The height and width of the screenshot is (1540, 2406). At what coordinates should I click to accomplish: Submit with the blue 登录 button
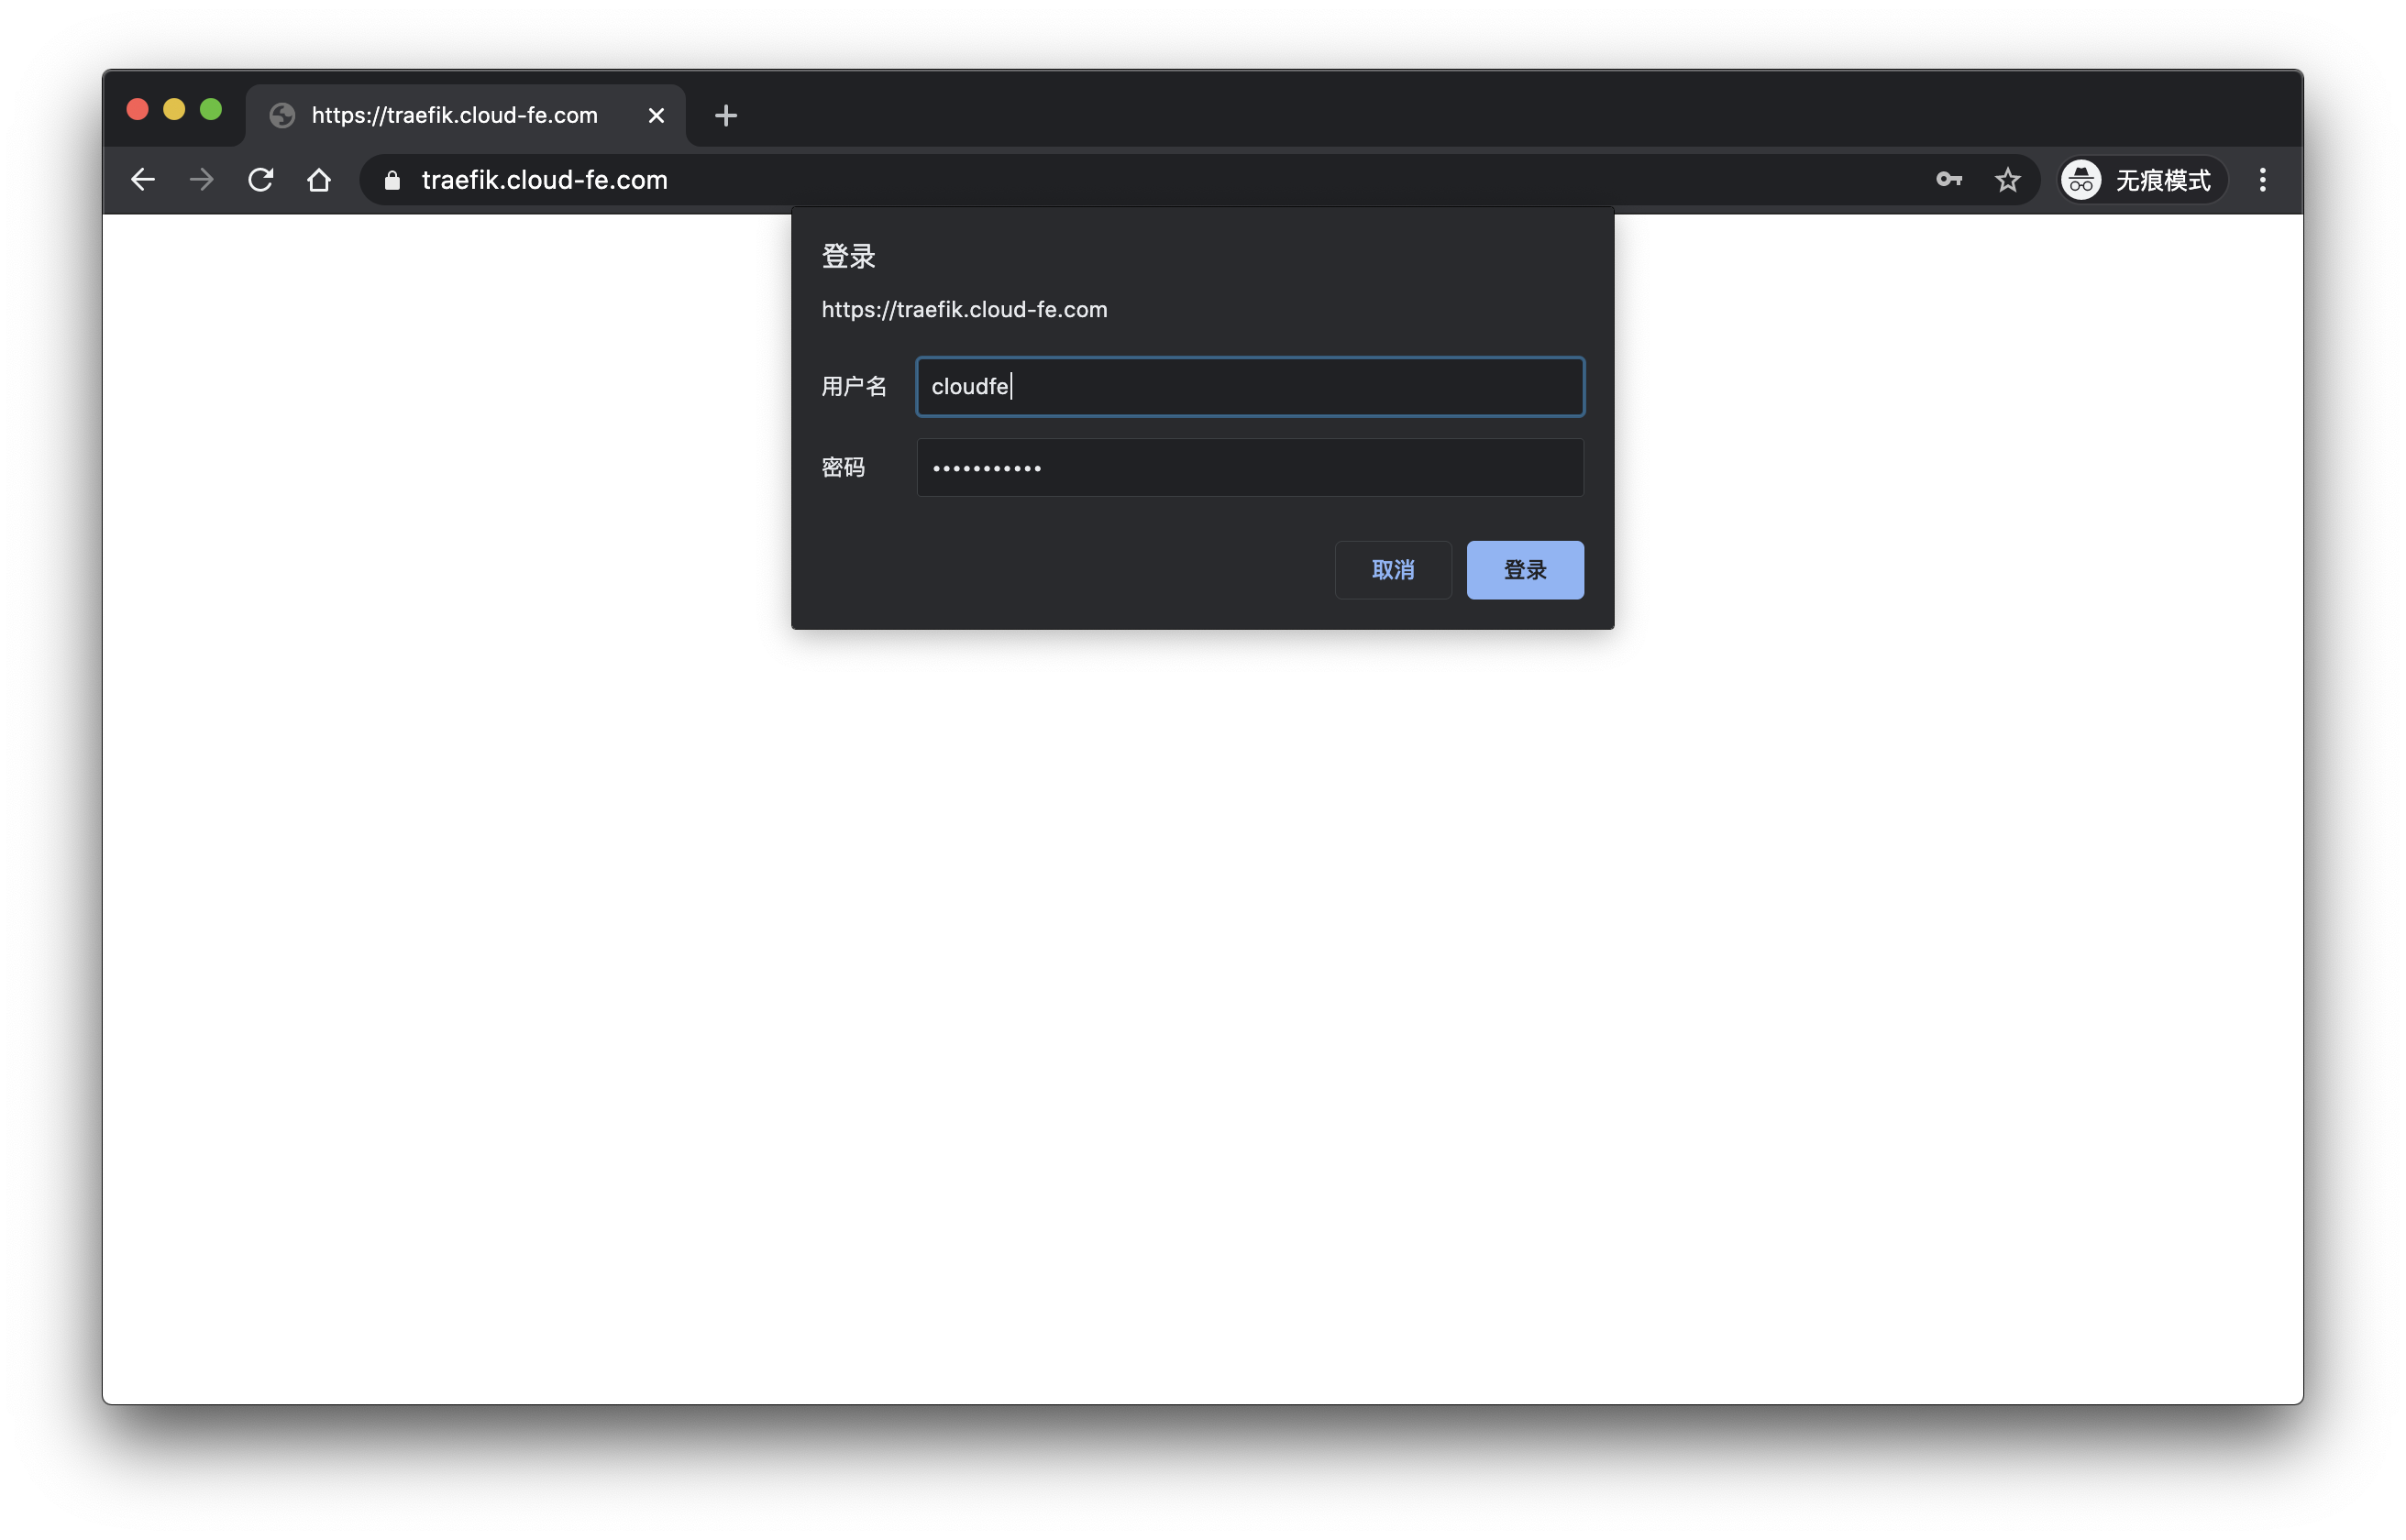[1525, 570]
